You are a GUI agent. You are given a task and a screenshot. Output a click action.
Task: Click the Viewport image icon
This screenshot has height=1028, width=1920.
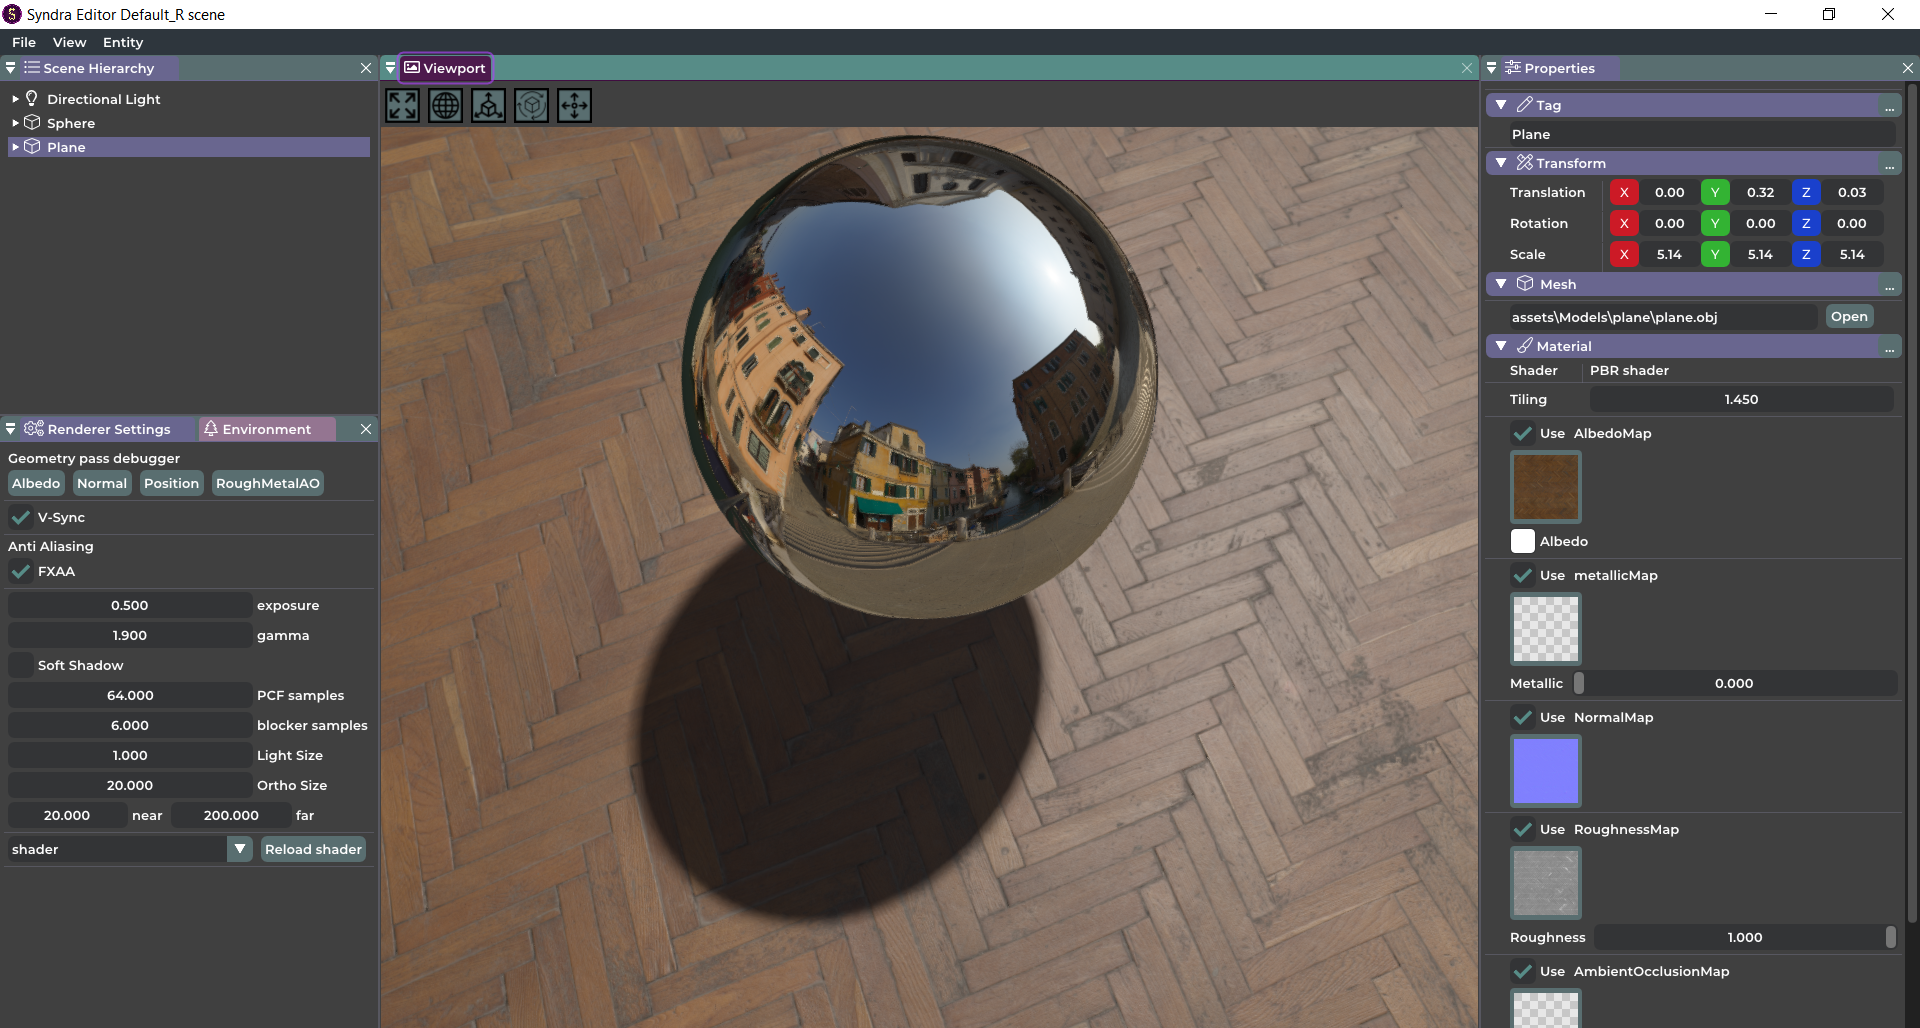pyautogui.click(x=412, y=67)
